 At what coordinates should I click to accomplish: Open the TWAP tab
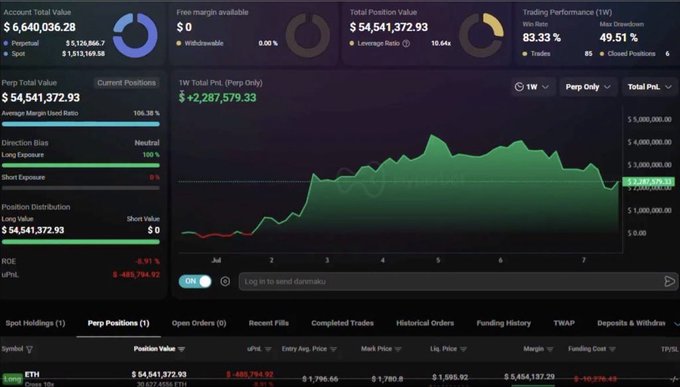(x=564, y=323)
